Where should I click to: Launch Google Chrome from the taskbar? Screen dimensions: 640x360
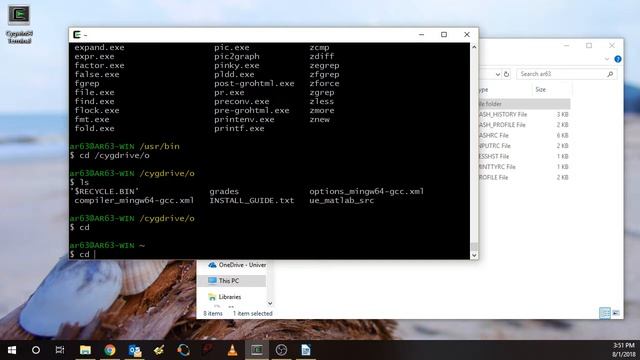(110, 350)
